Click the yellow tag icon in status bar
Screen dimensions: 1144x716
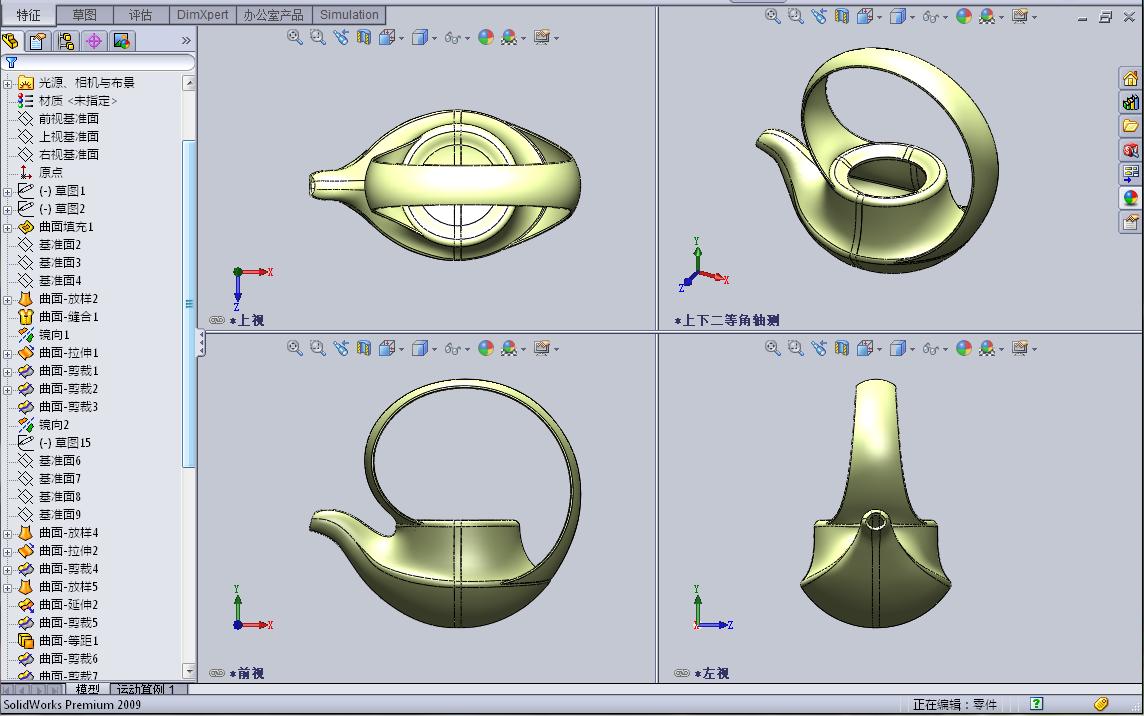[x=1101, y=704]
